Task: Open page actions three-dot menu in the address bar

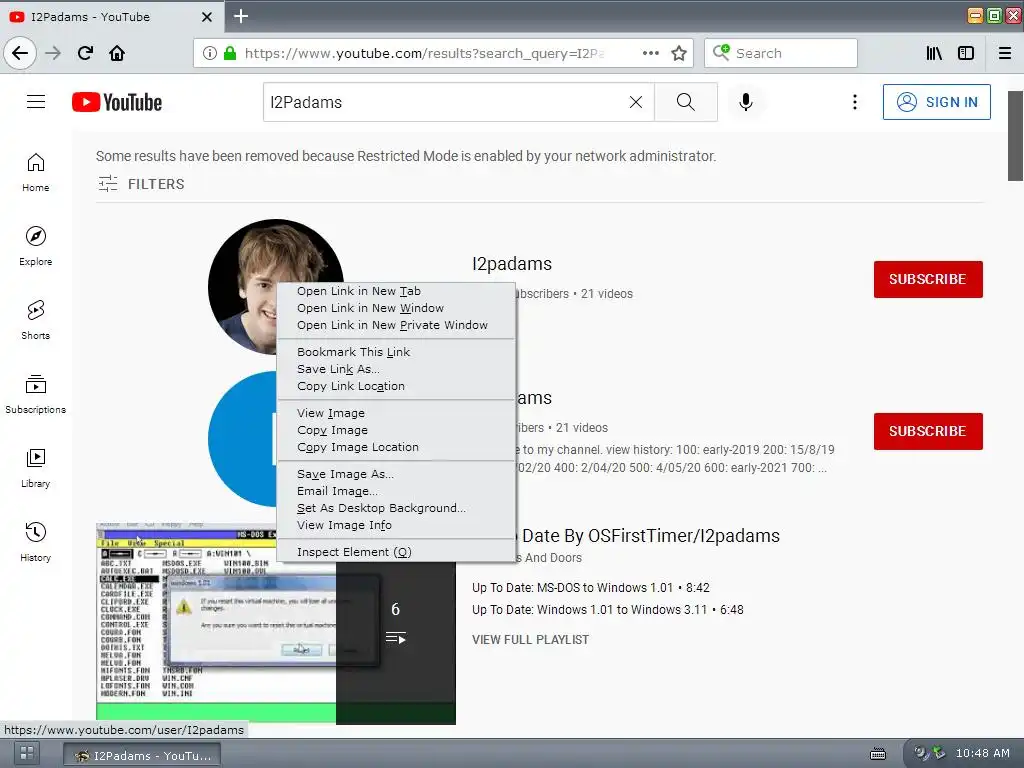Action: click(650, 53)
